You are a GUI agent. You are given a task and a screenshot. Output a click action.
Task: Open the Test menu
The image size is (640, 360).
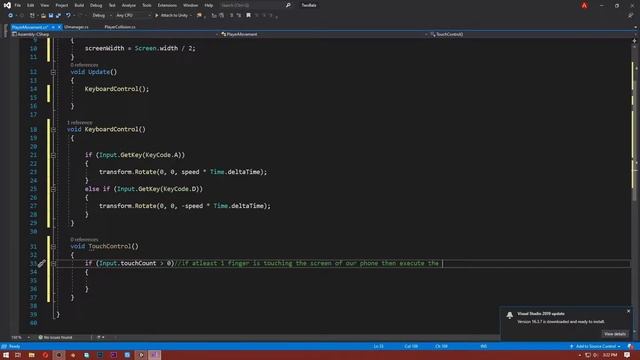[x=112, y=5]
